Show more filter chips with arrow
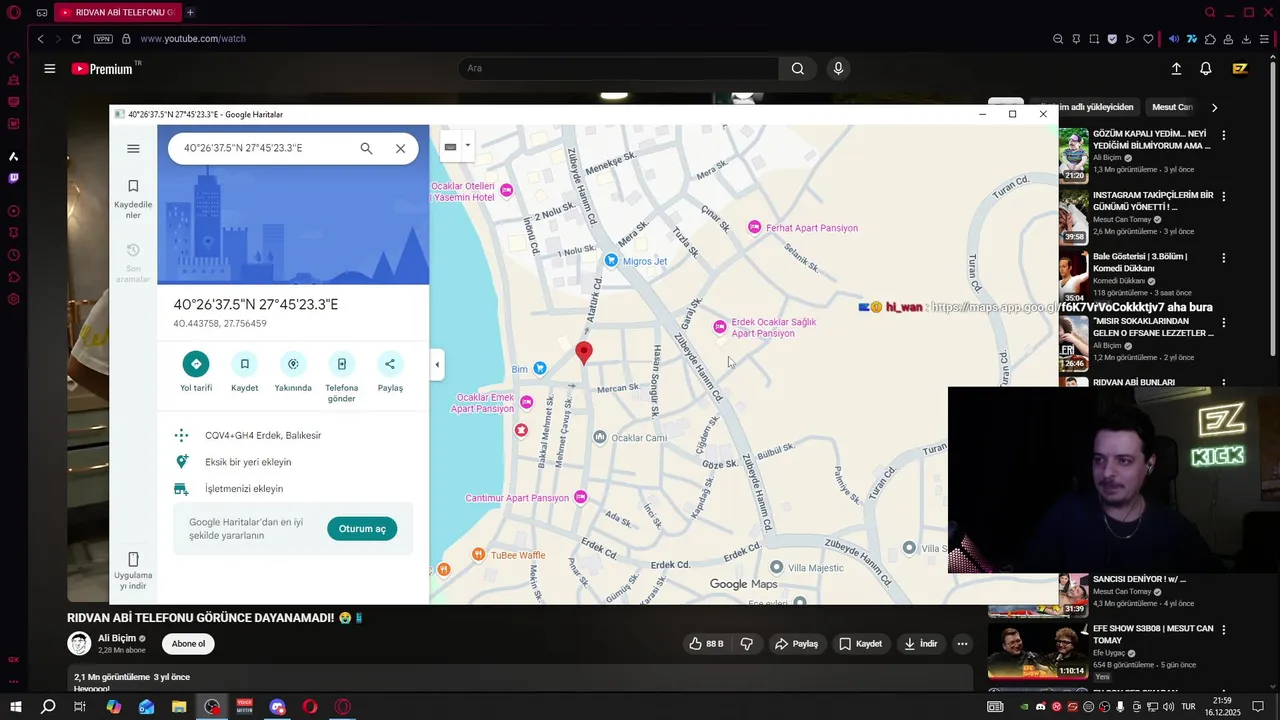Screen dimensions: 1280x720 click(x=1214, y=107)
